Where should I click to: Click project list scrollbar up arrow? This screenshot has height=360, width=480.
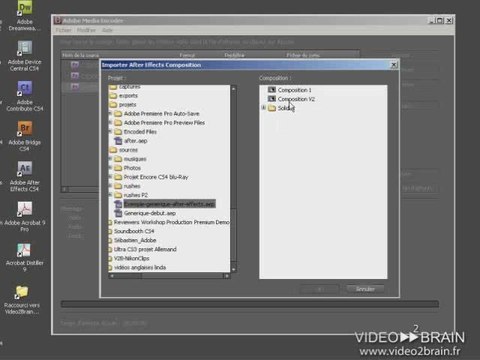[x=233, y=88]
